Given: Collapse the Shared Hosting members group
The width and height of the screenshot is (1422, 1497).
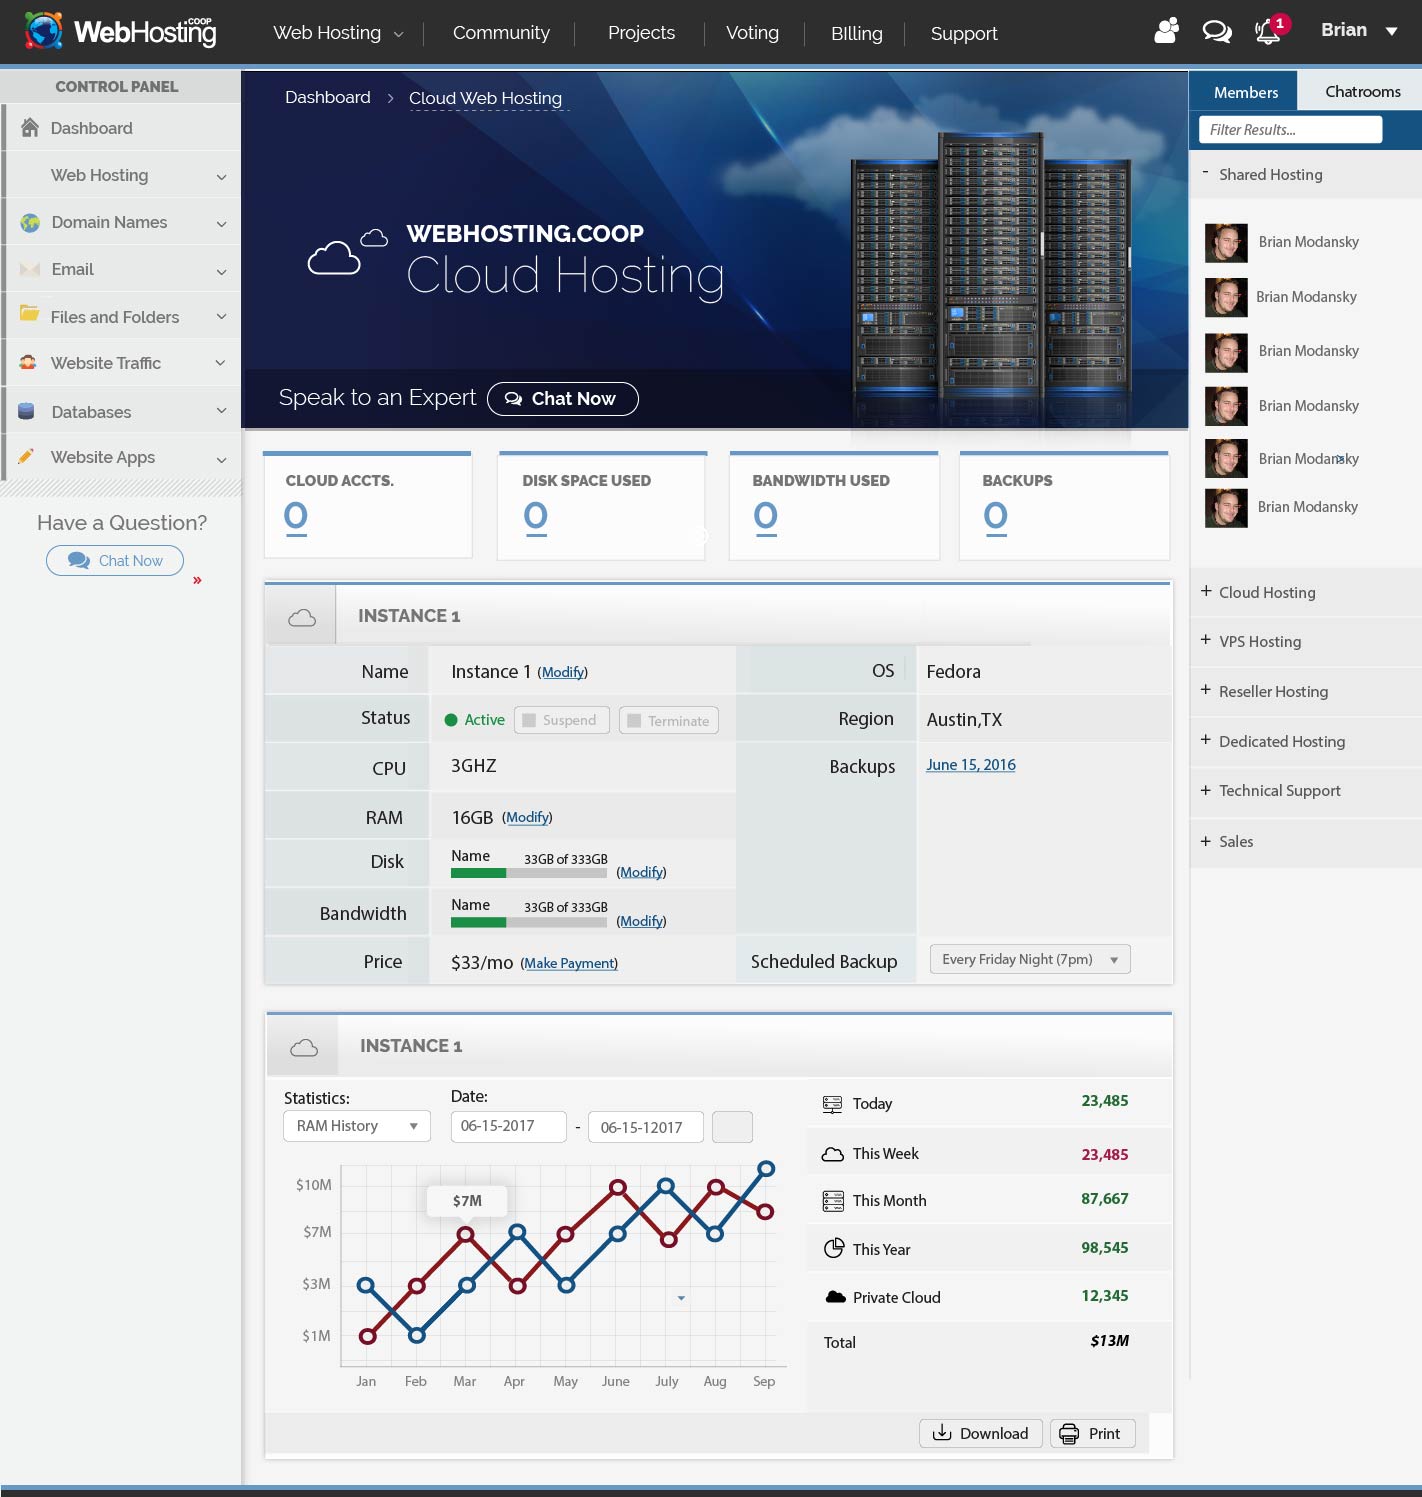Looking at the screenshot, I should tap(1205, 172).
